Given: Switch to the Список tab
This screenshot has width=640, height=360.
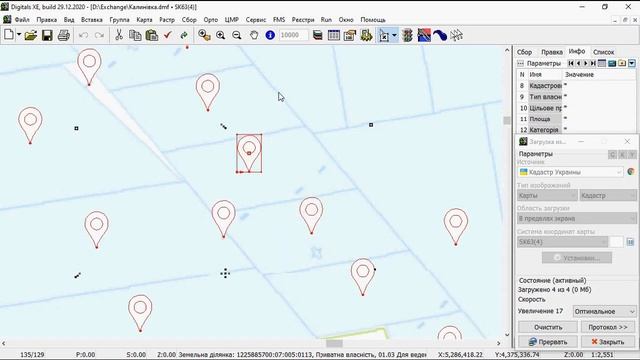Looking at the screenshot, I should click(603, 52).
